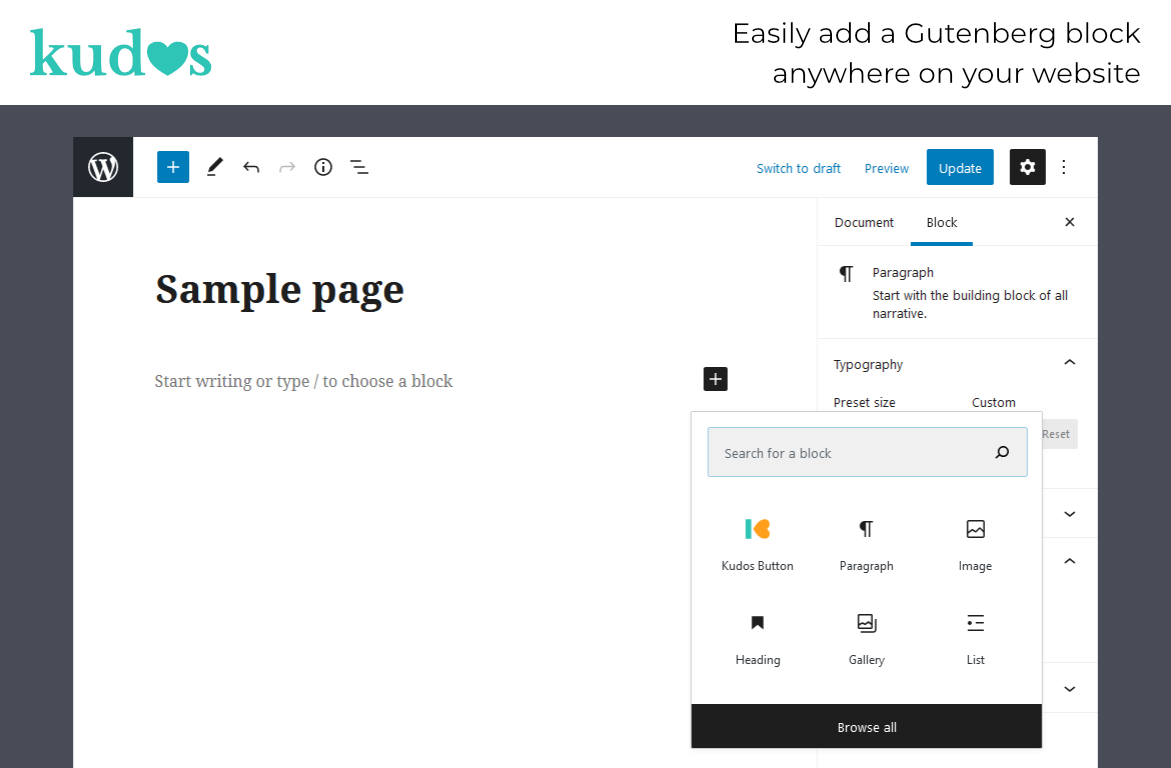The height and width of the screenshot is (768, 1171).
Task: Click the Browse all button
Action: tap(866, 727)
